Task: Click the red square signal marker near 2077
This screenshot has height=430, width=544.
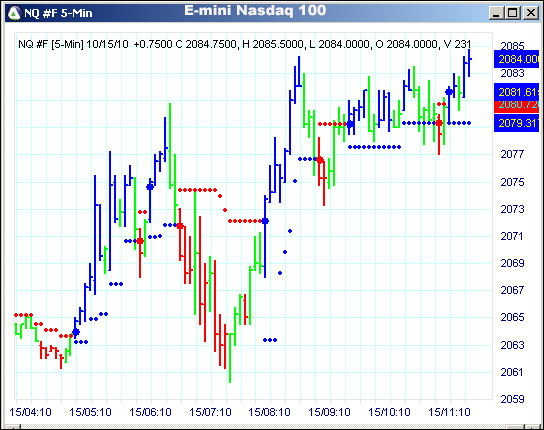Action: coord(320,160)
